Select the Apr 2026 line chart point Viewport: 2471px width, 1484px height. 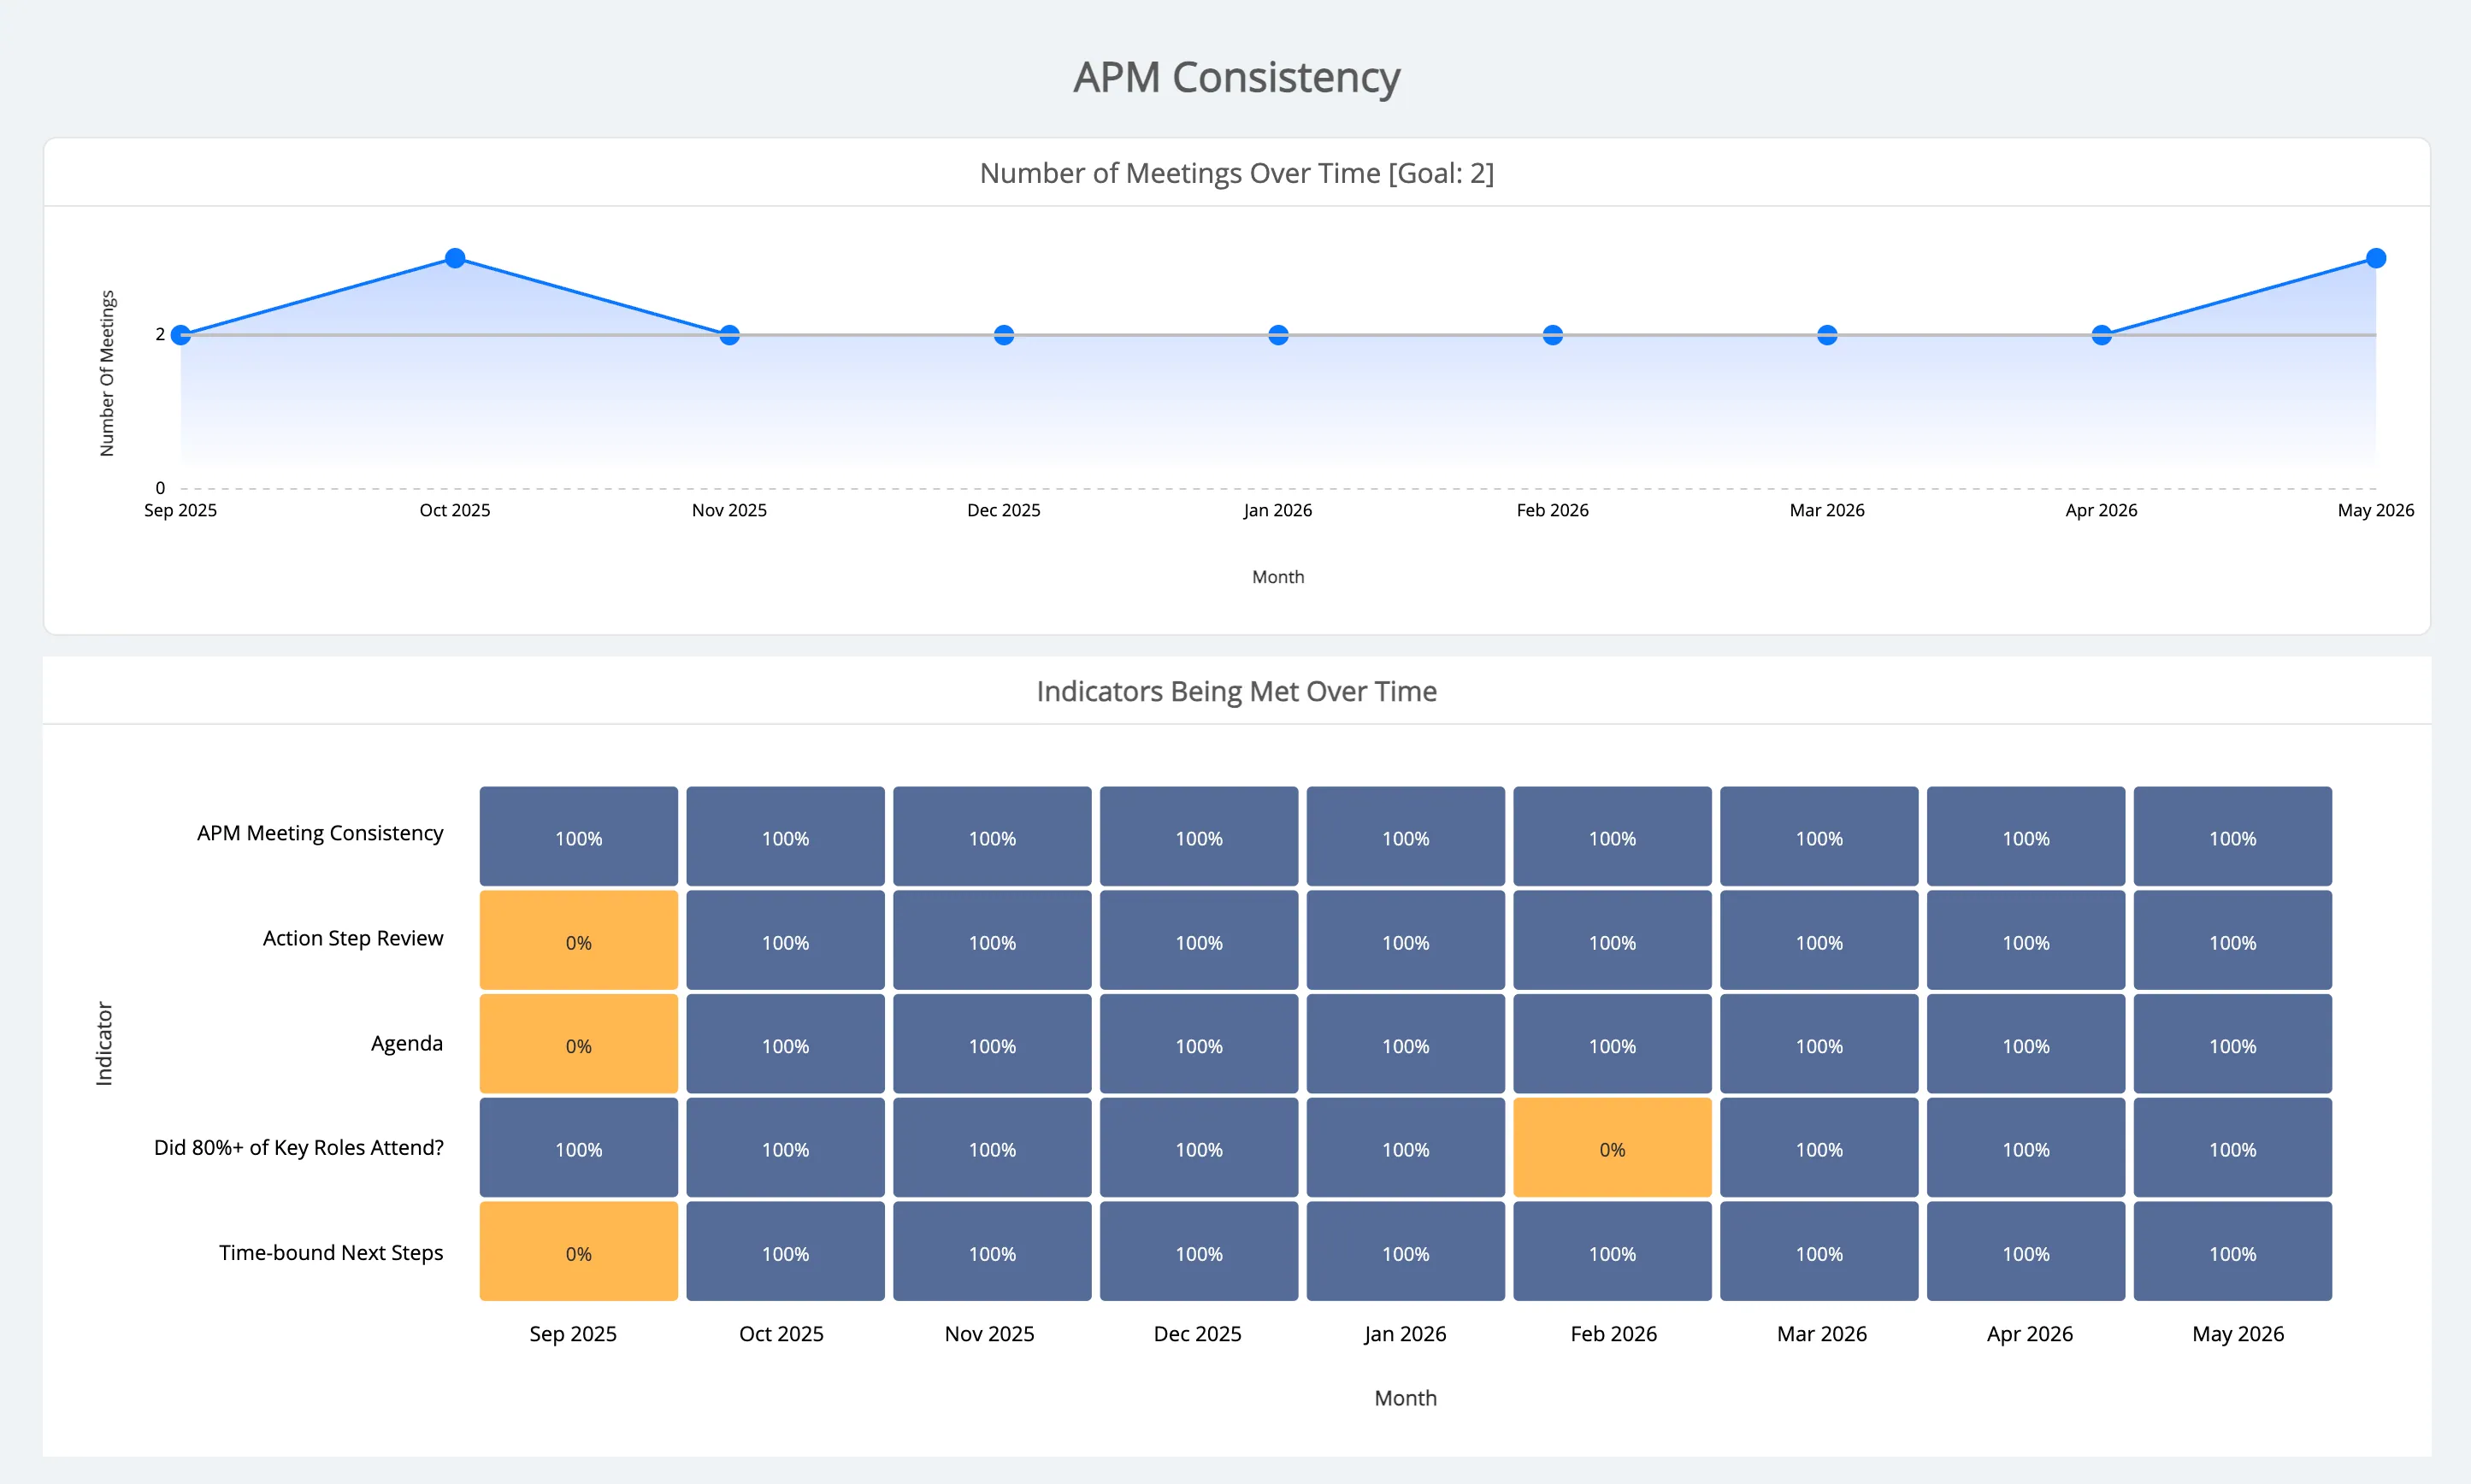coord(2102,335)
